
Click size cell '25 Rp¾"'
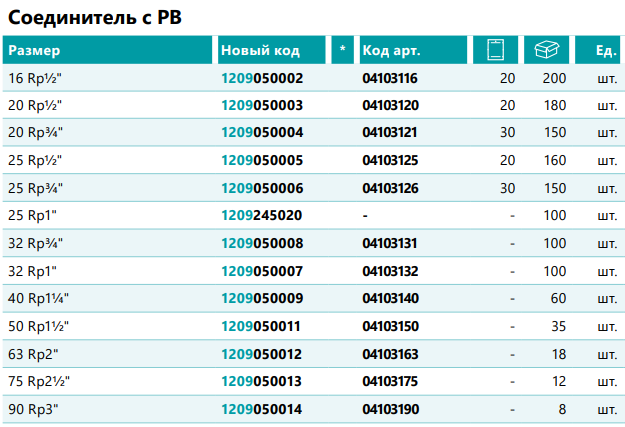[35, 188]
